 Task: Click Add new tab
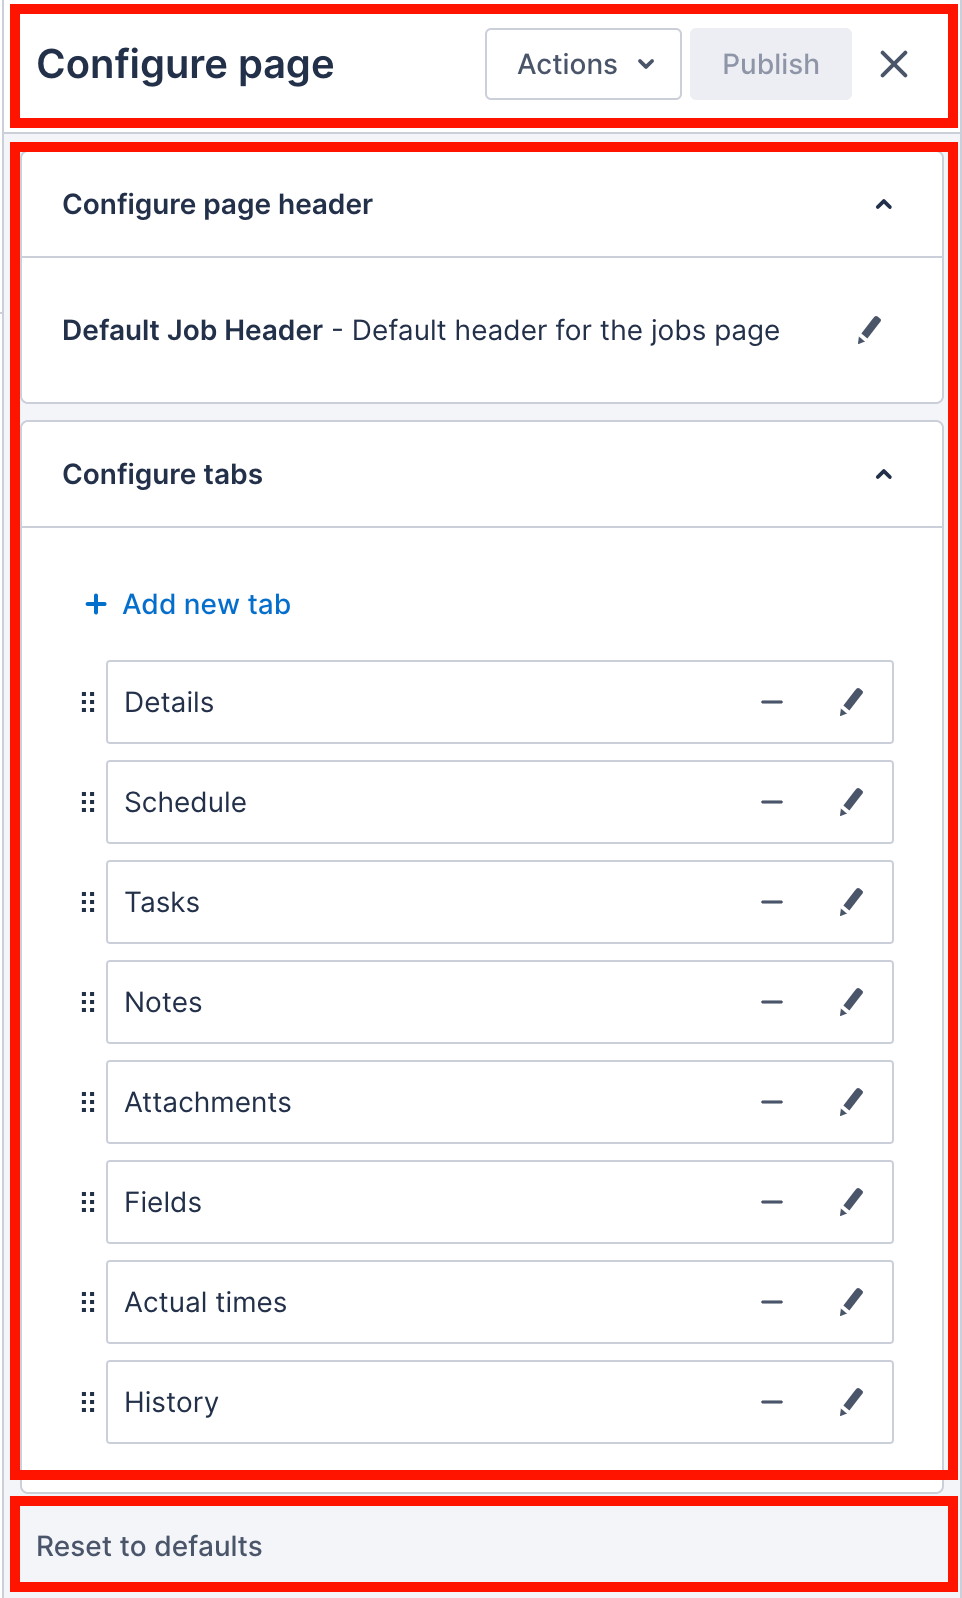205,604
